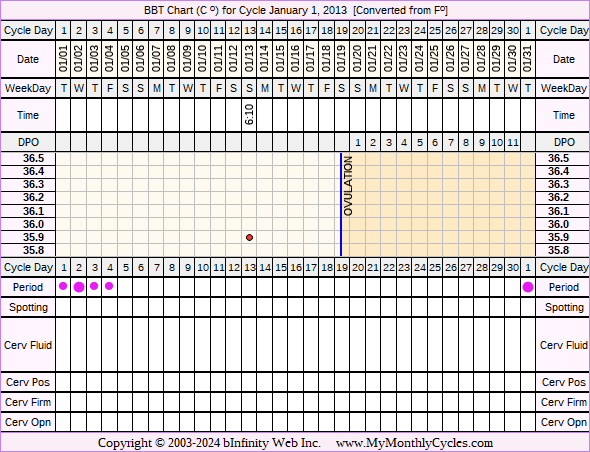This screenshot has width=590, height=452.
Task: Click right axis label 35.8
Action: click(558, 250)
